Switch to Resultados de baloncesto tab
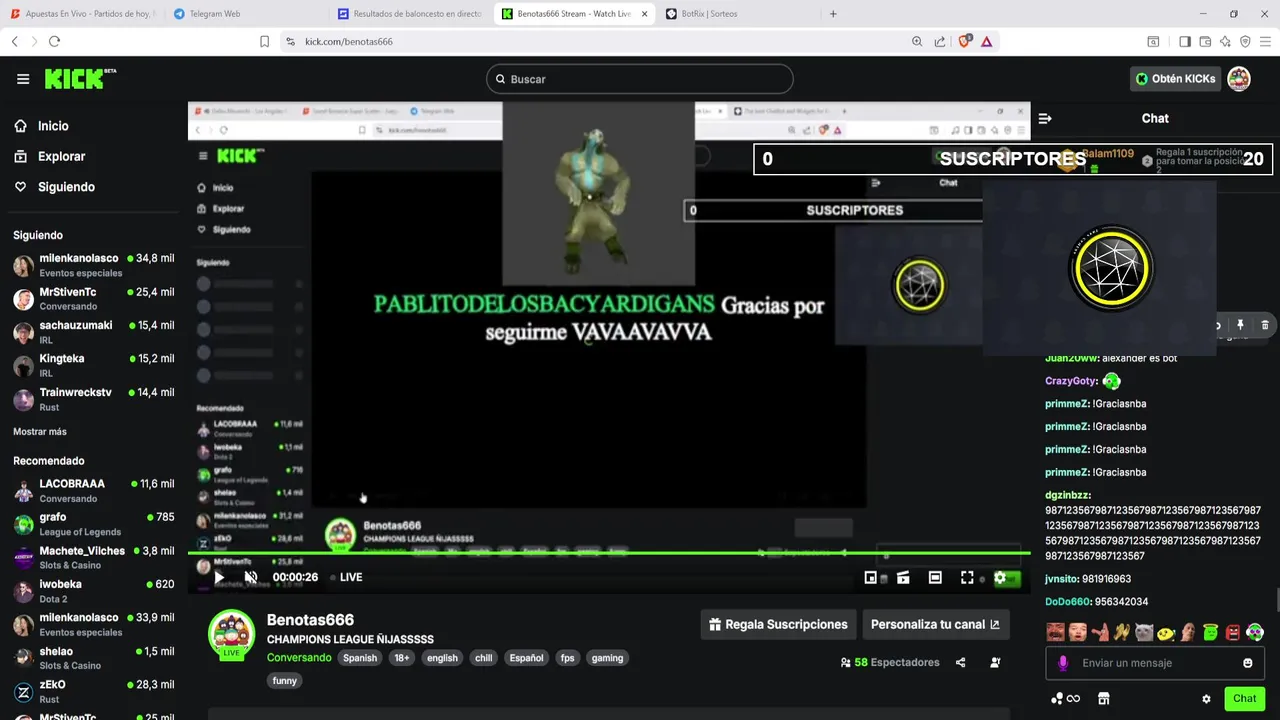Screen dimensions: 1280x720 [x=410, y=14]
